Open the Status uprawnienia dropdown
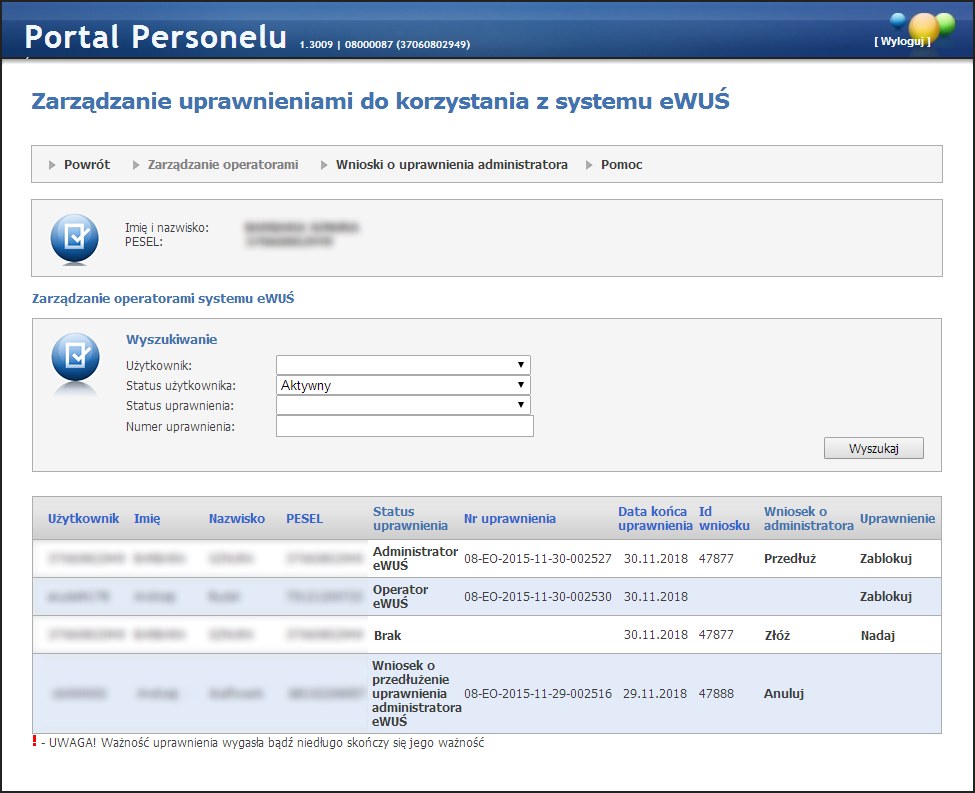This screenshot has height=793, width=975. coord(403,405)
